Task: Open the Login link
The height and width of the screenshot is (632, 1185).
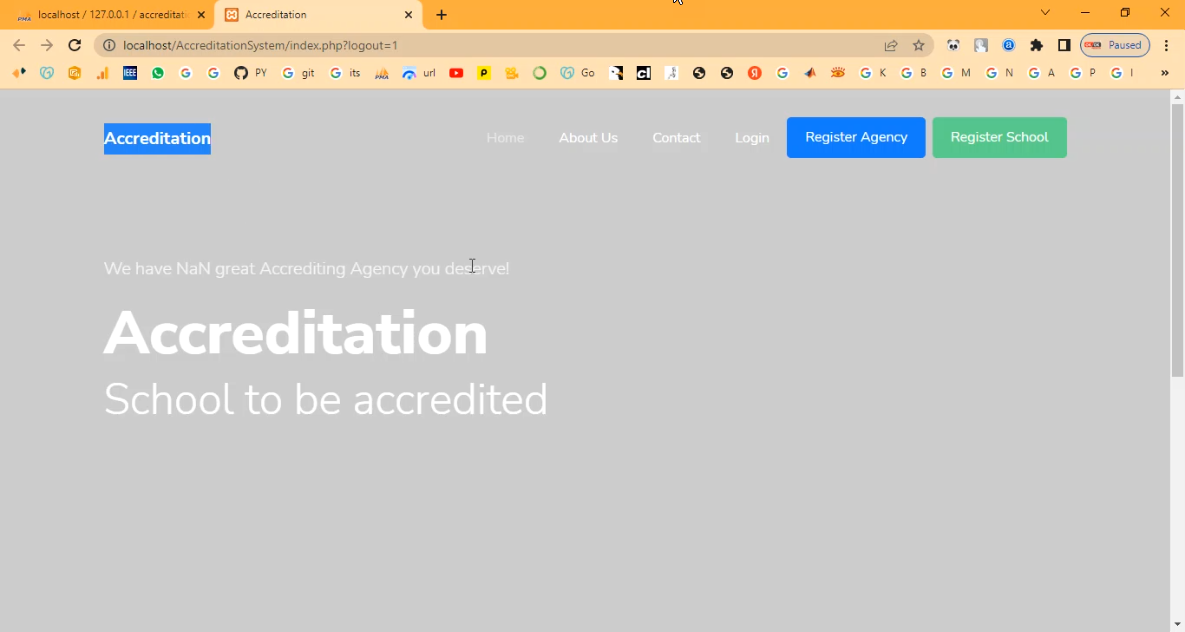Action: click(x=752, y=138)
